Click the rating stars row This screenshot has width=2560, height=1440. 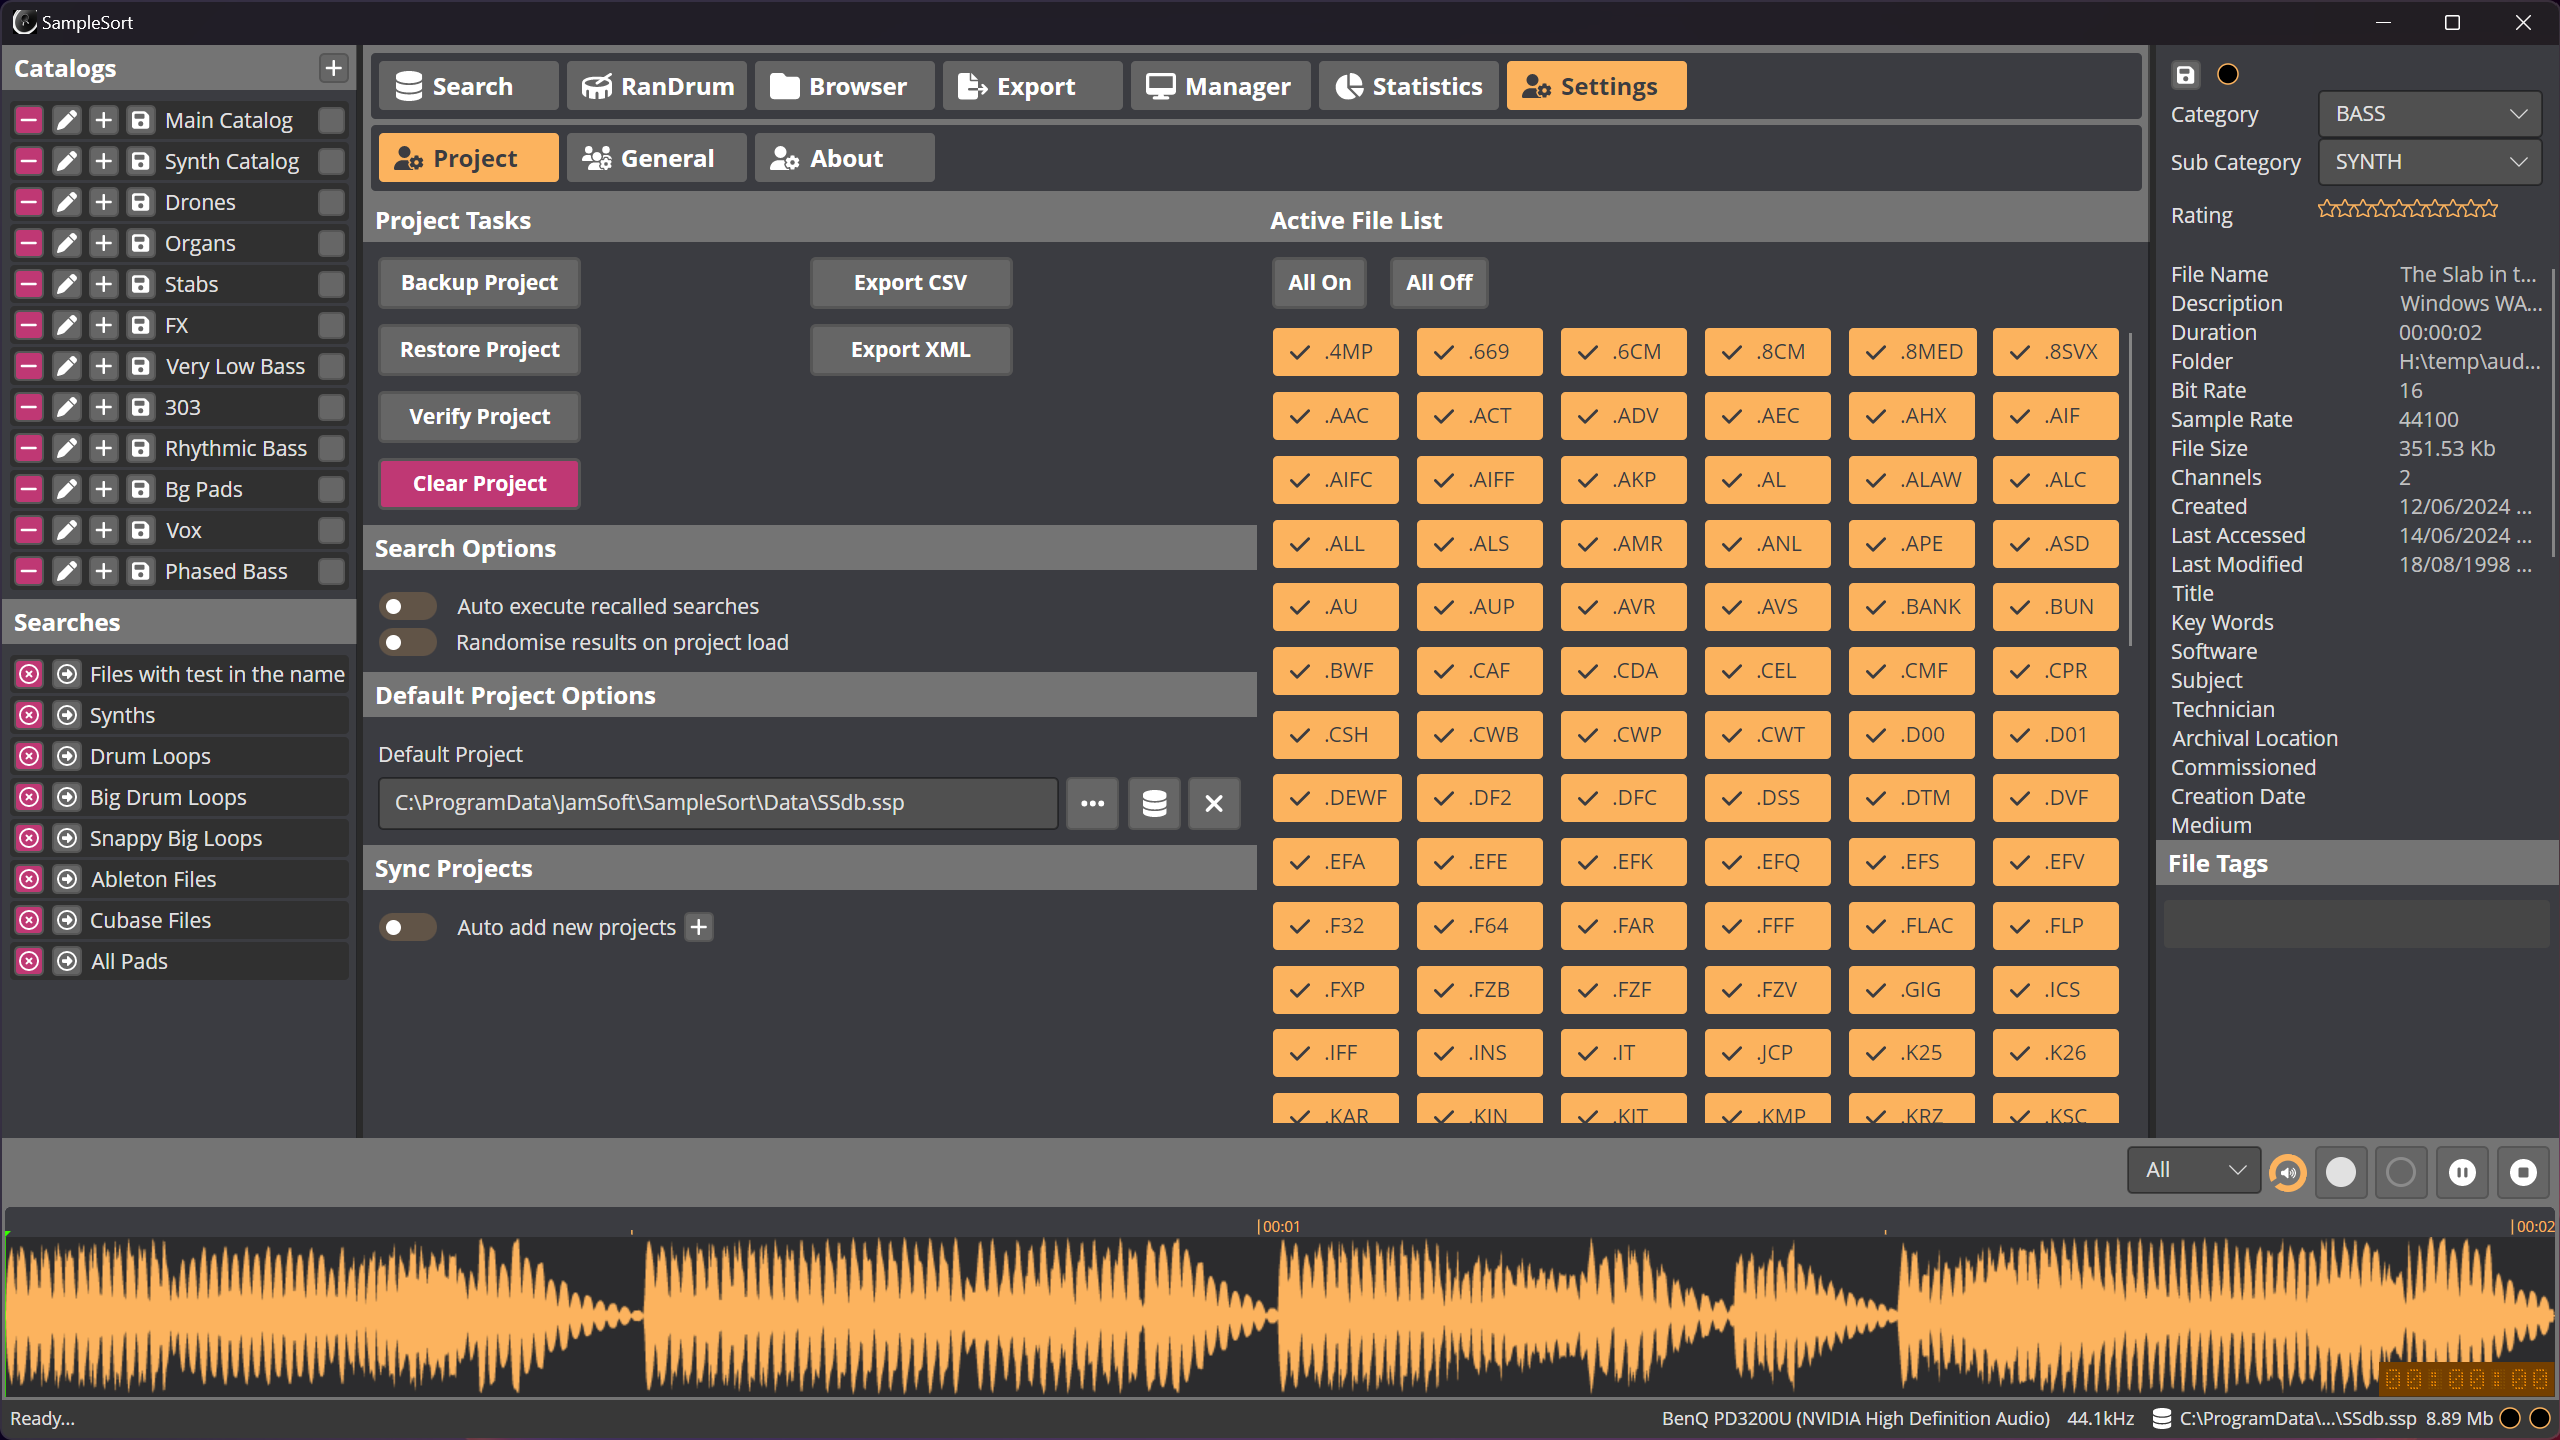click(2407, 209)
